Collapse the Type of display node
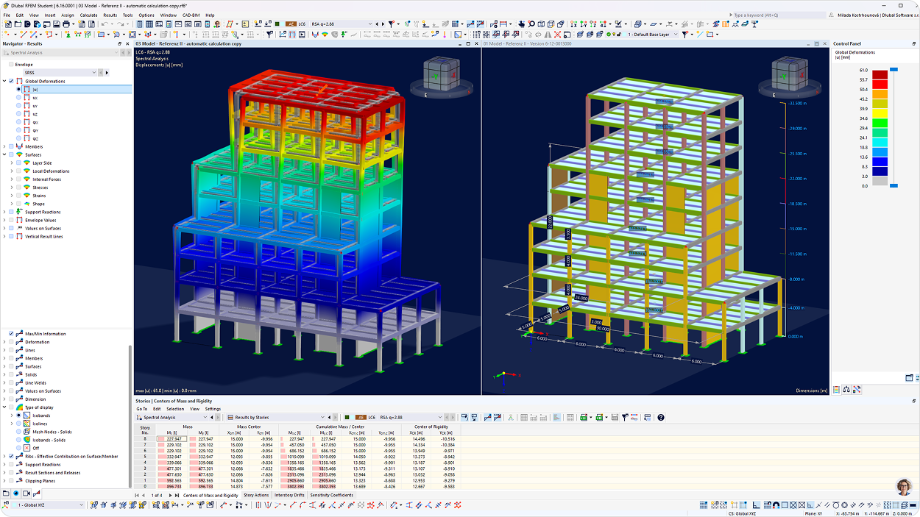The width and height of the screenshot is (920, 517). (x=5, y=407)
